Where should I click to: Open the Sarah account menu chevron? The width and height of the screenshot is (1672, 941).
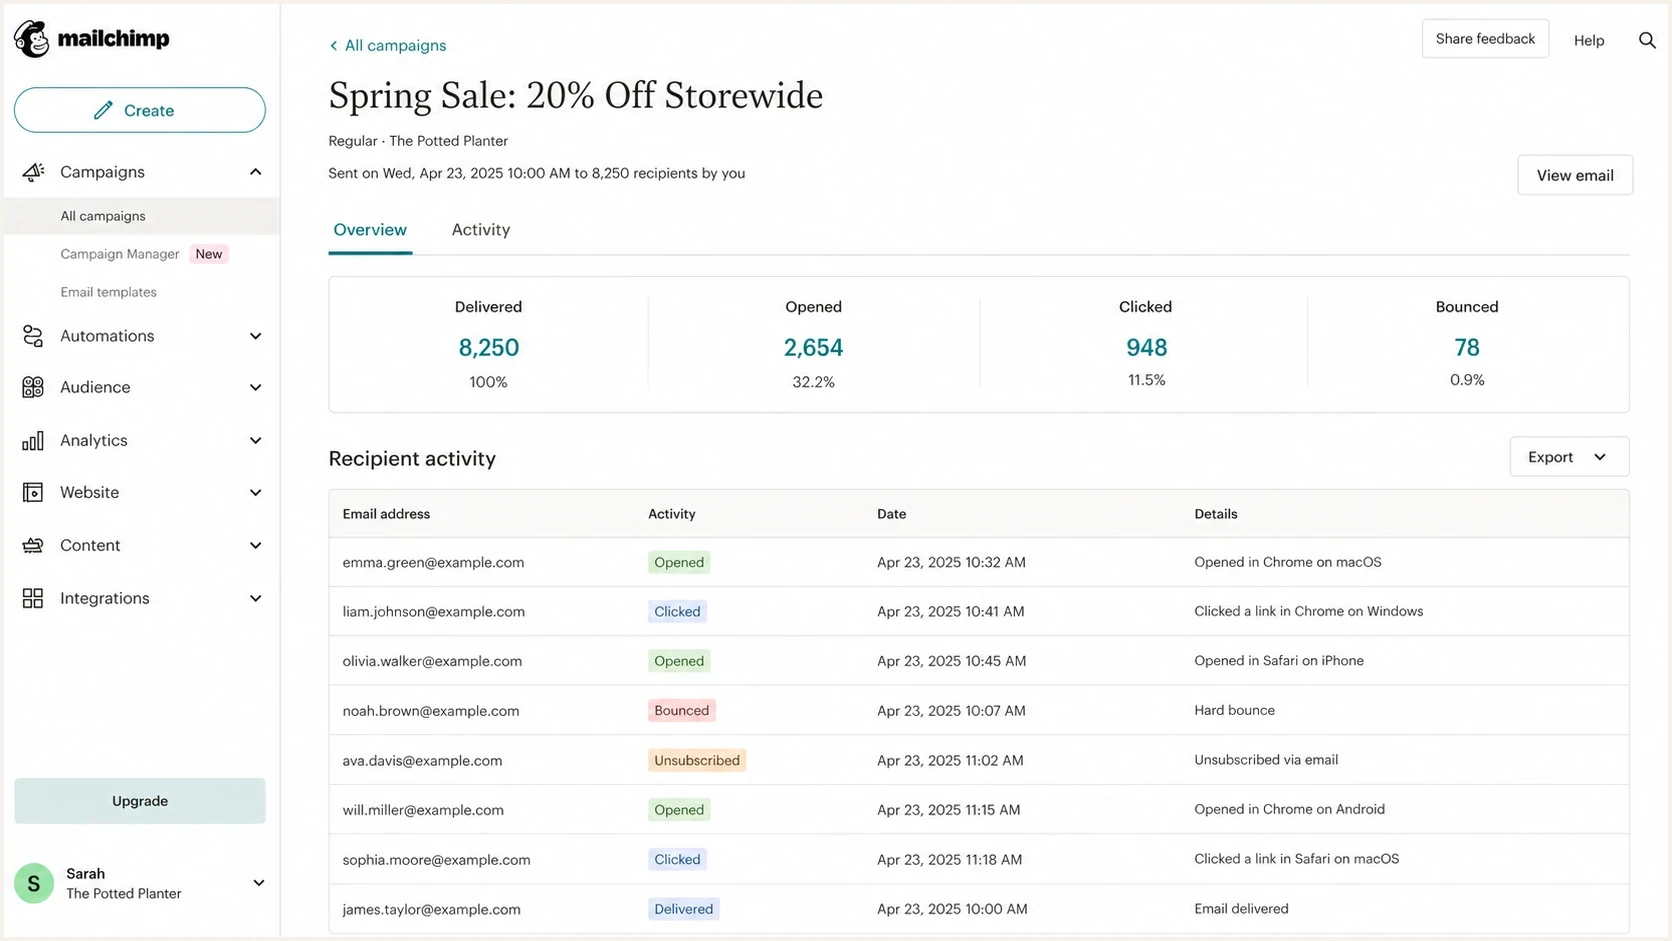pos(258,883)
